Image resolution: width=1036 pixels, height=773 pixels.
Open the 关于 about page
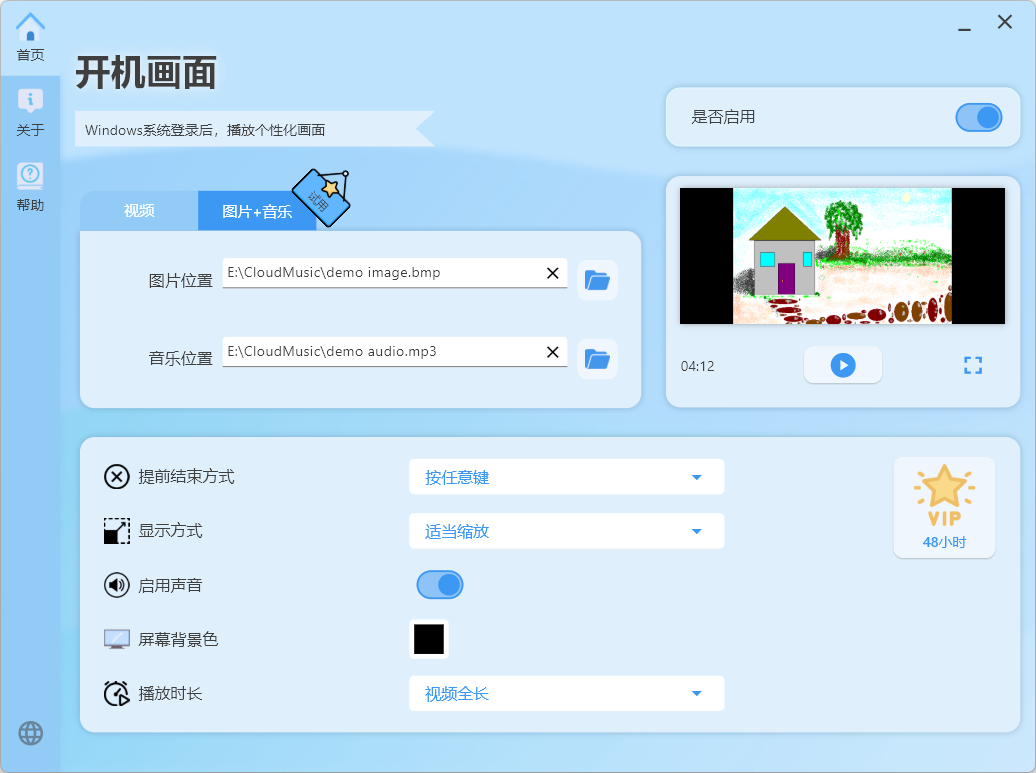point(30,112)
